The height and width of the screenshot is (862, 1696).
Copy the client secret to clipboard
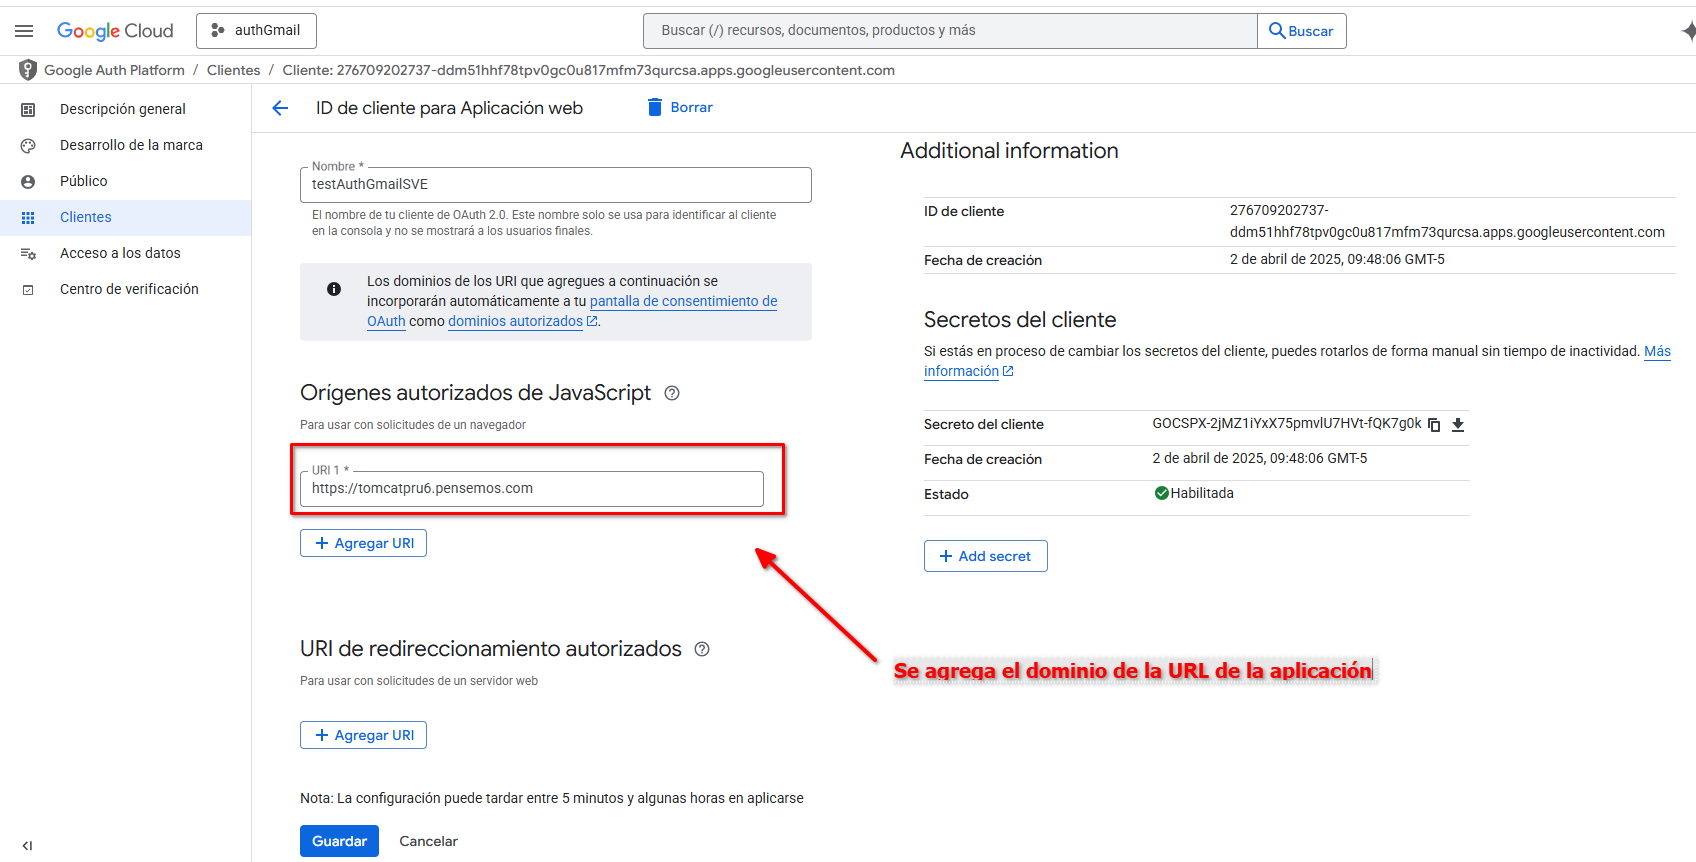pos(1434,425)
